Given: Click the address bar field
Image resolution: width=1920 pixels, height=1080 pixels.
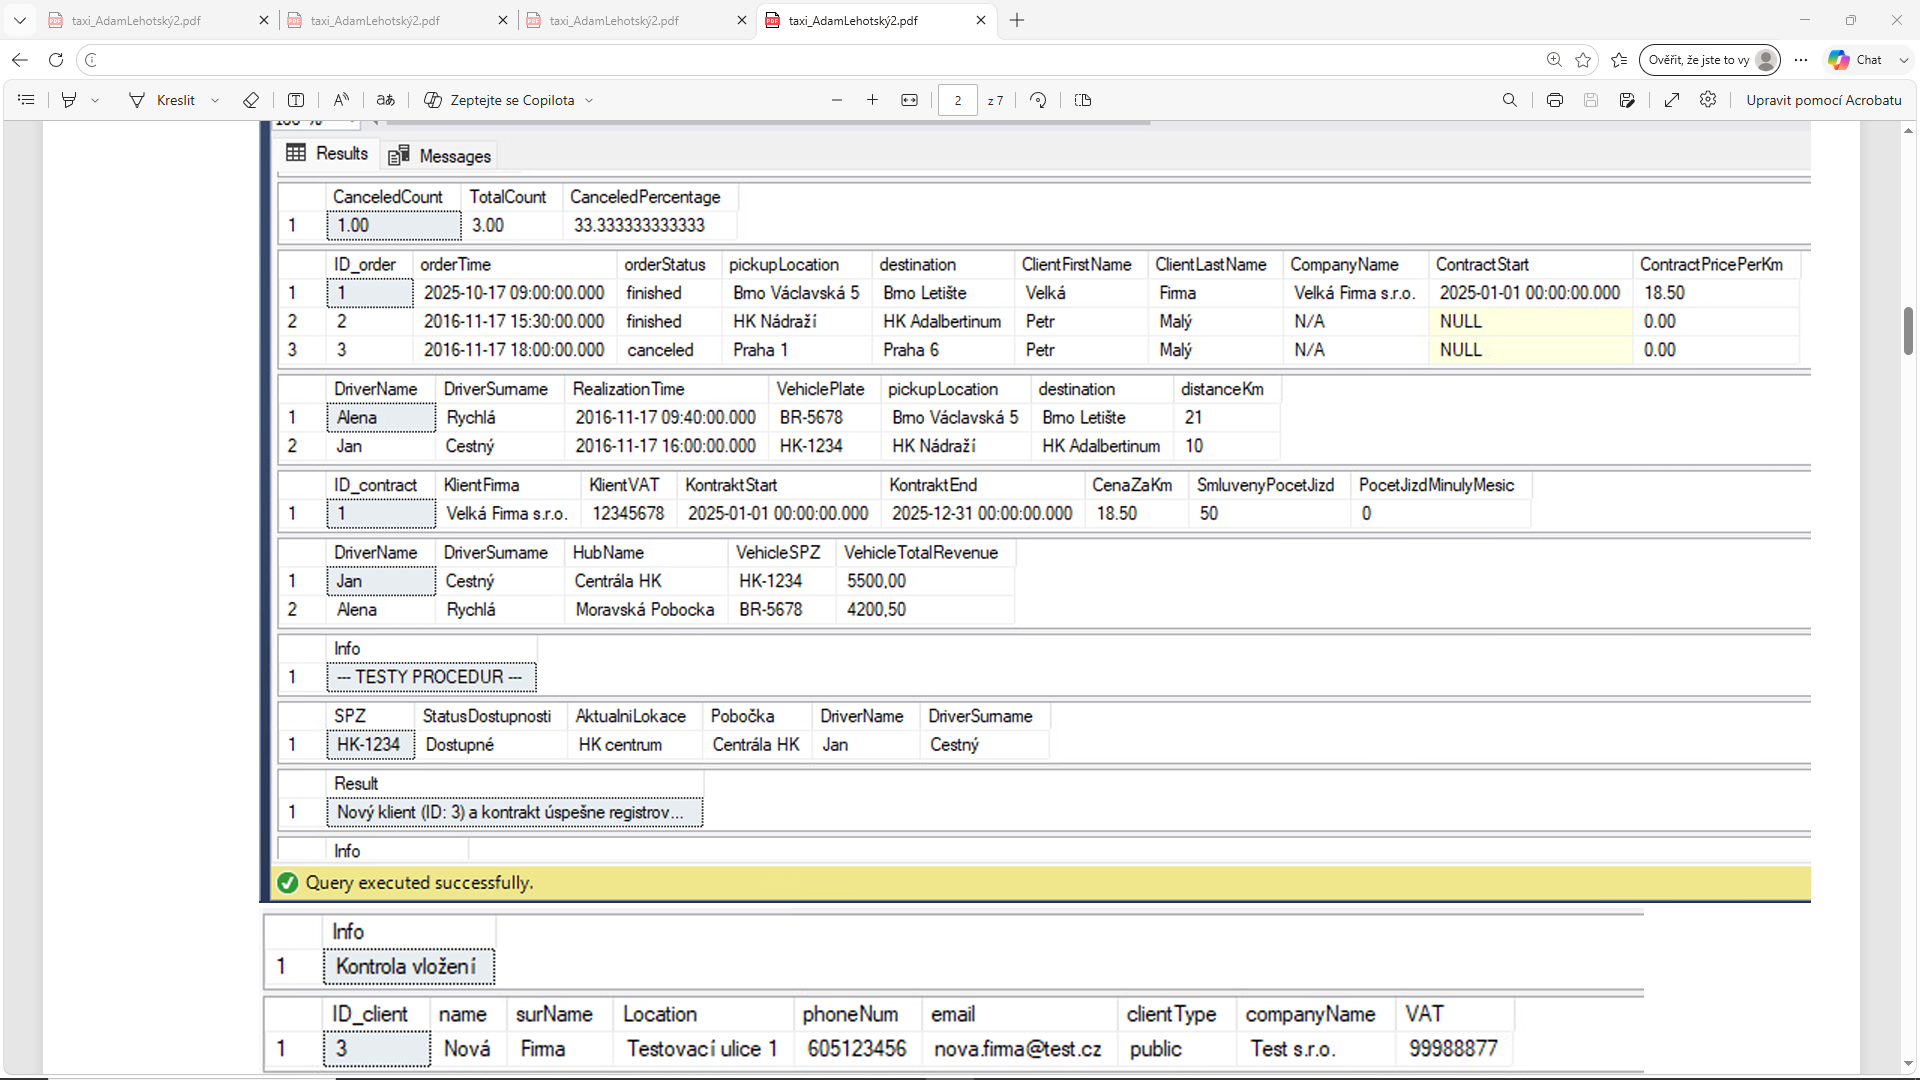Looking at the screenshot, I should [x=820, y=60].
